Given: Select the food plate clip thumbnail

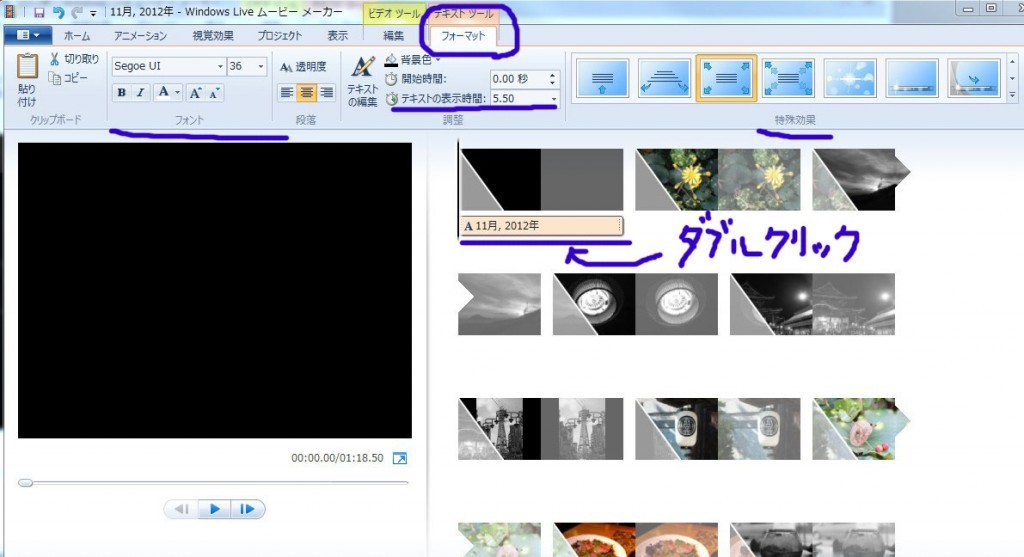Looking at the screenshot, I should pos(635,539).
